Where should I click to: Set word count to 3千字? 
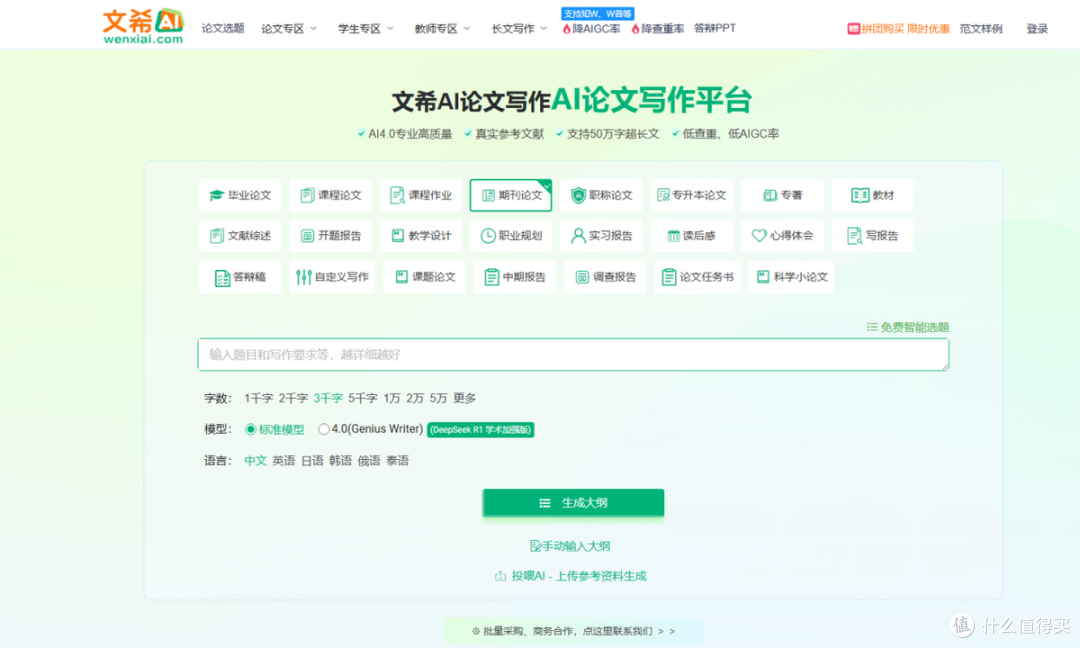pyautogui.click(x=328, y=398)
